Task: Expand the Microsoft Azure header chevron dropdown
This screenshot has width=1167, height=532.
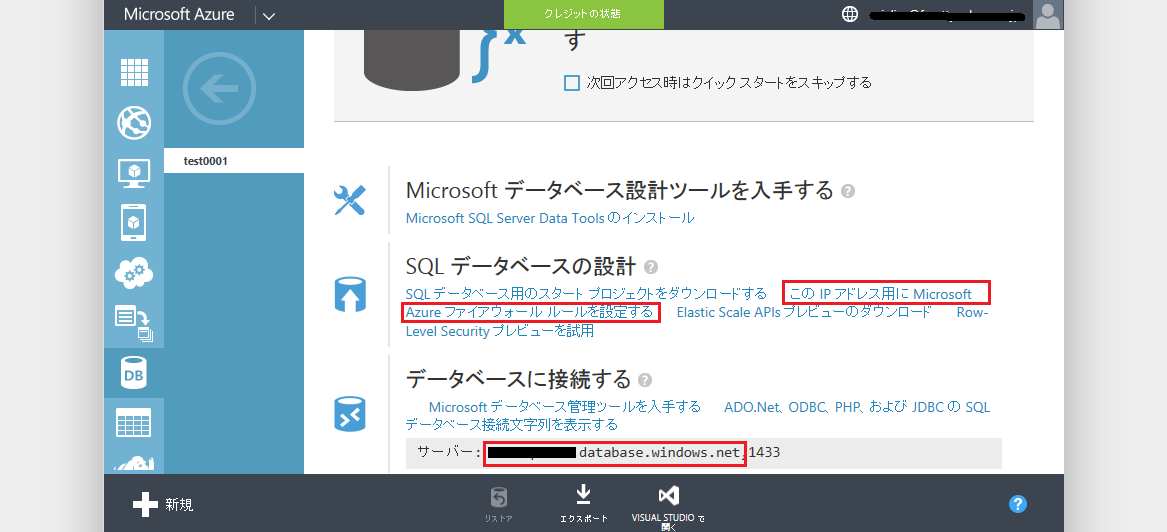Action: [x=269, y=16]
